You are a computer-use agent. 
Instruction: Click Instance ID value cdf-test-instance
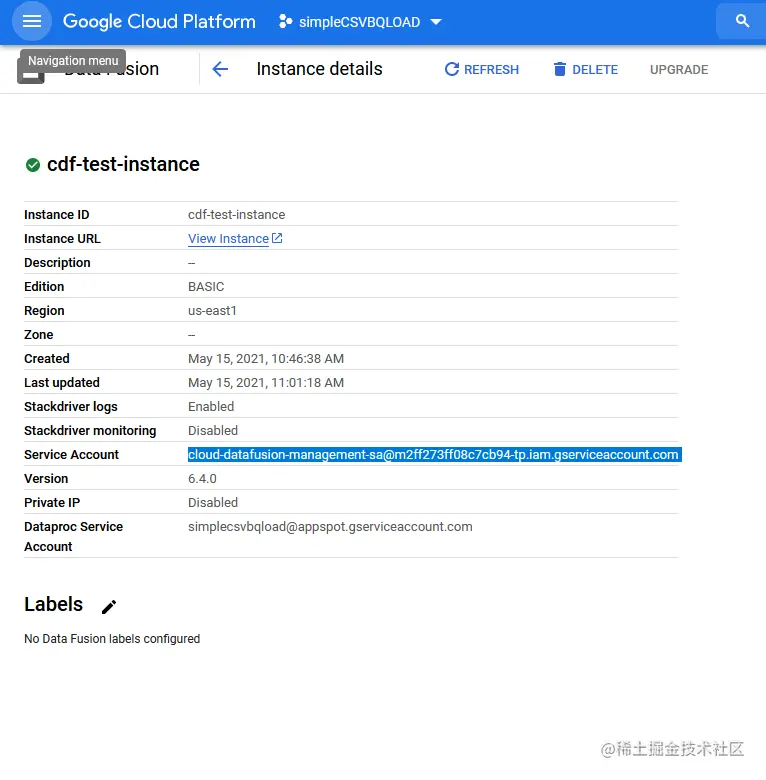[x=236, y=215]
